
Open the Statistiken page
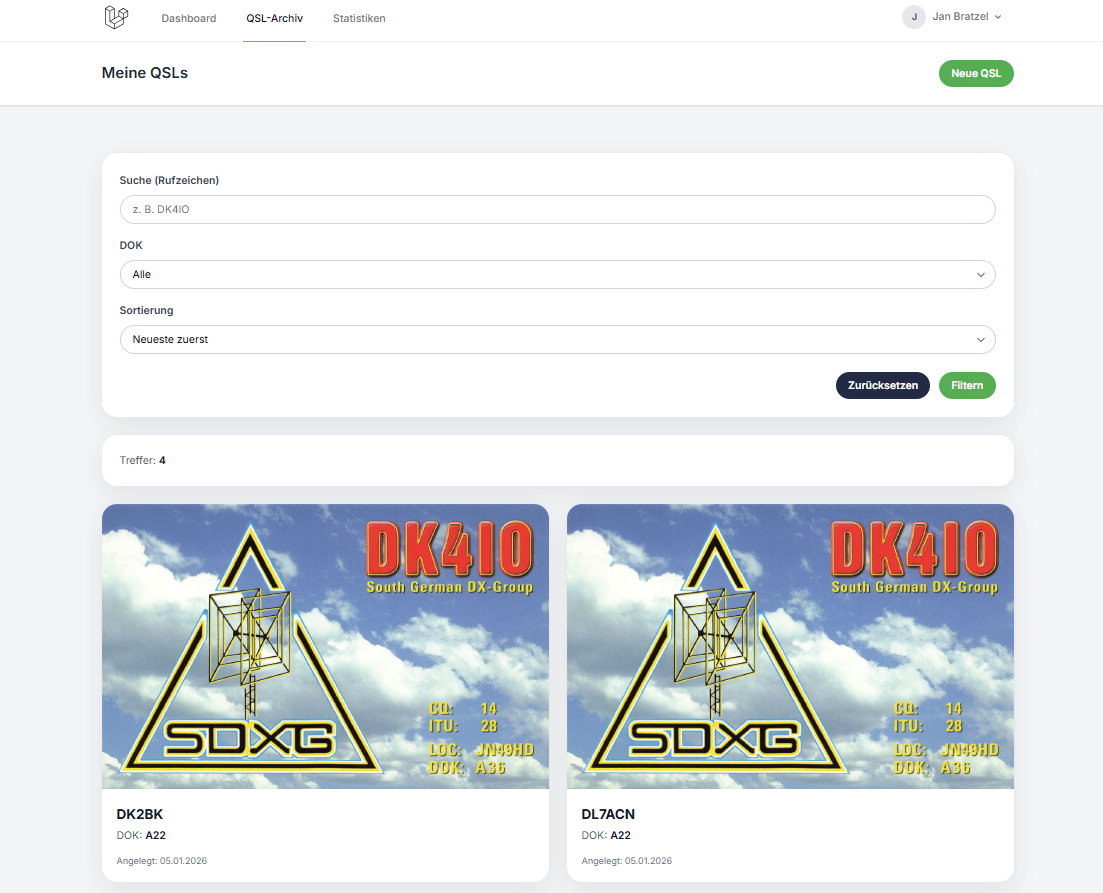359,17
